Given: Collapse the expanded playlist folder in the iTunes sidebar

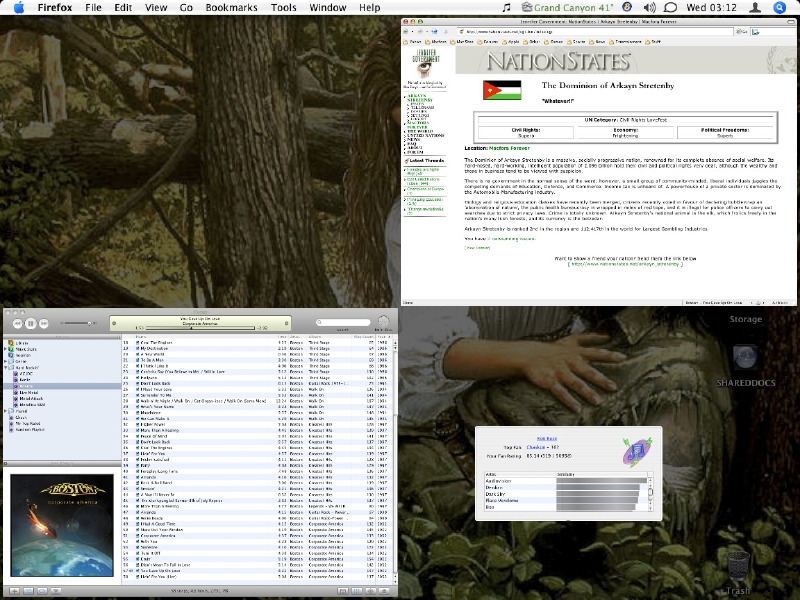Looking at the screenshot, I should click(x=7, y=366).
